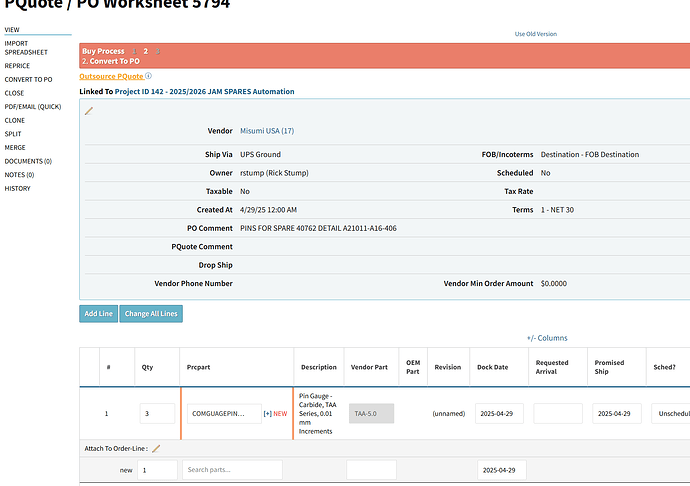This screenshot has width=690, height=486.
Task: Click the new-line quantity field
Action: [157, 470]
